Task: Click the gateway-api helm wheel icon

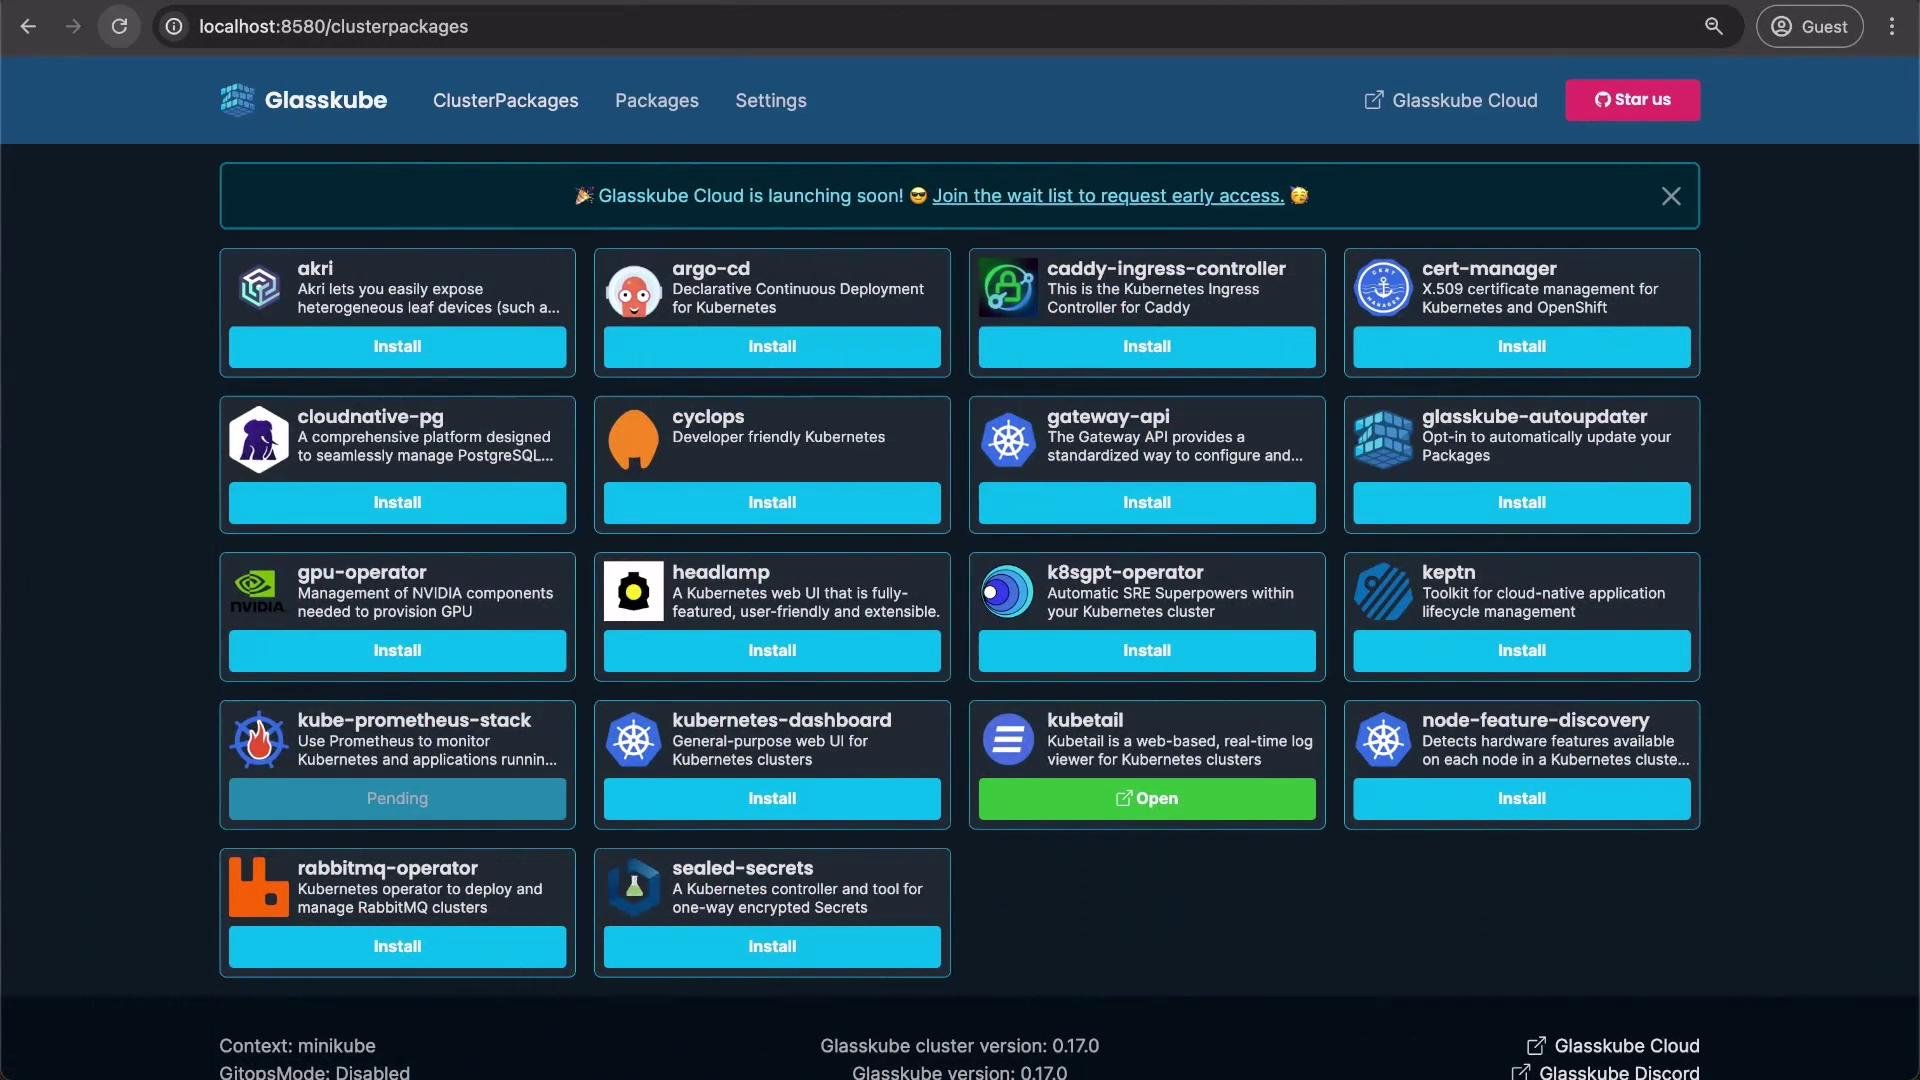Action: click(1008, 440)
